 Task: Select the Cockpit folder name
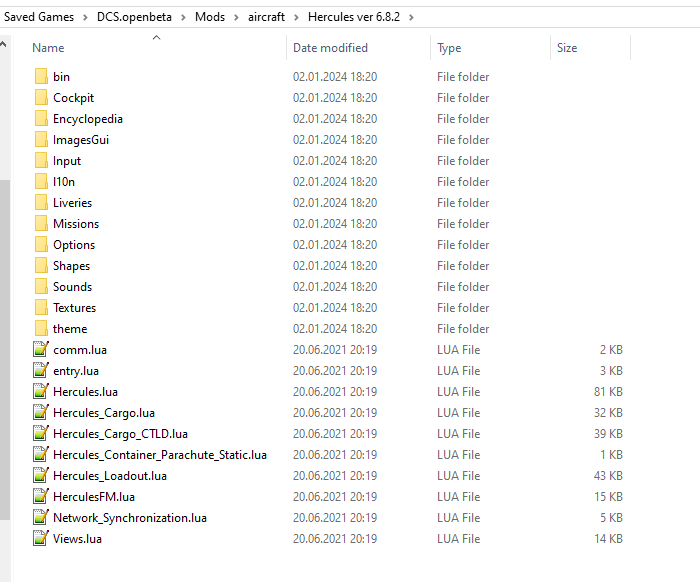[x=73, y=98]
